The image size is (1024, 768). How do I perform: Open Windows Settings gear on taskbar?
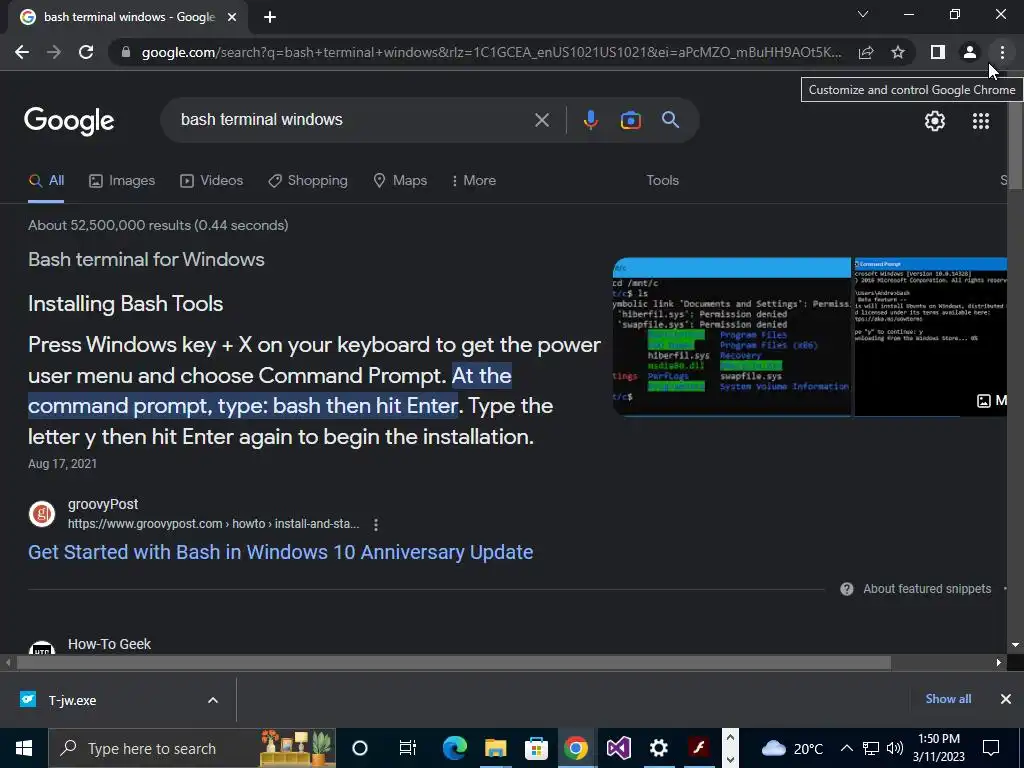coord(659,748)
